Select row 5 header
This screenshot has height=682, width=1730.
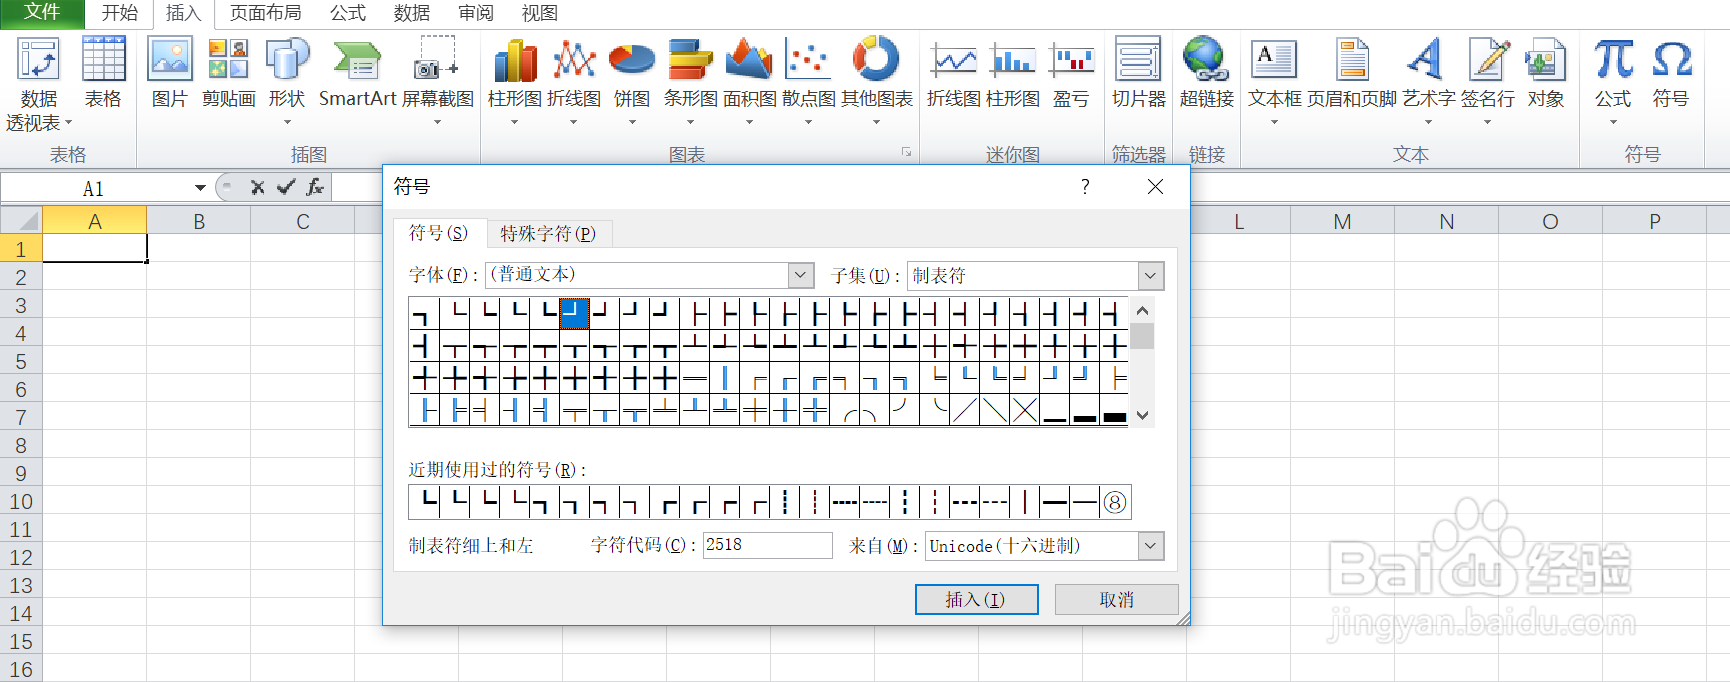(x=21, y=361)
